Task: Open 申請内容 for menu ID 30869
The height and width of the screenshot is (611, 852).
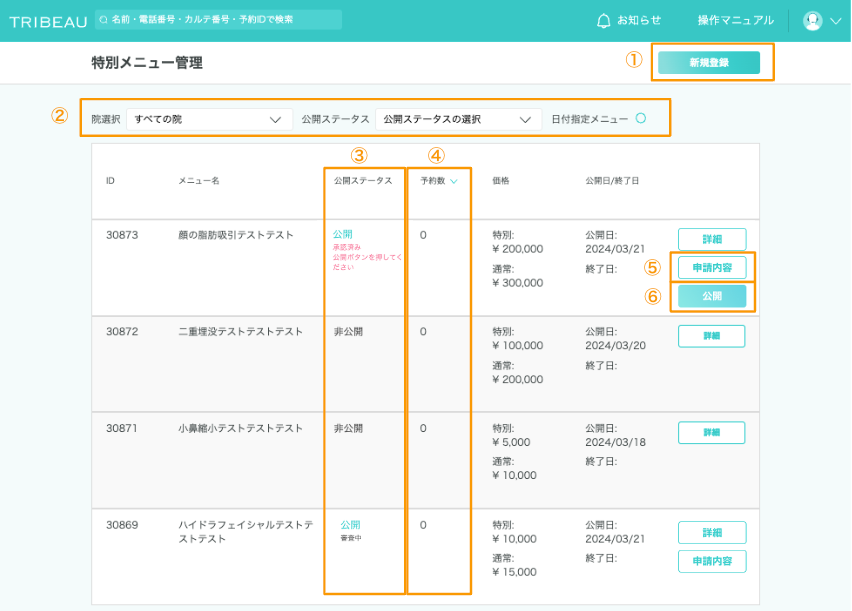Action: (711, 561)
